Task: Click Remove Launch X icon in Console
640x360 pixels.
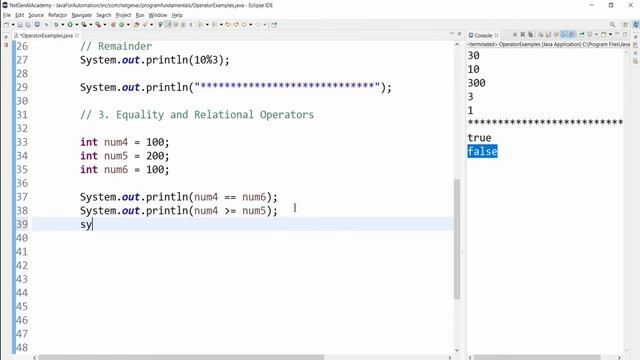Action: click(522, 35)
